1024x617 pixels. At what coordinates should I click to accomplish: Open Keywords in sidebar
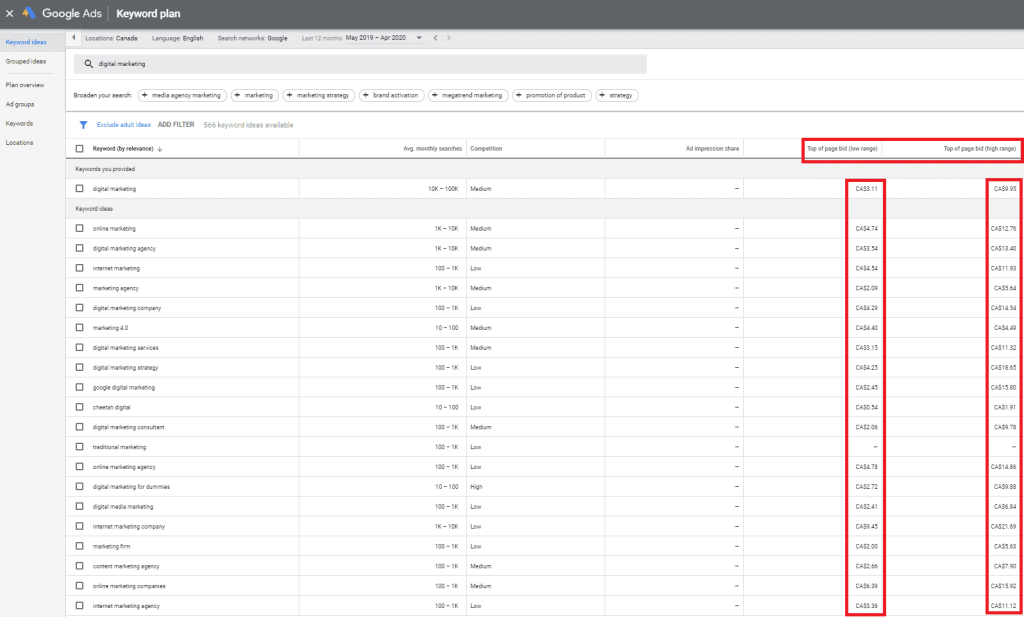[x=19, y=123]
